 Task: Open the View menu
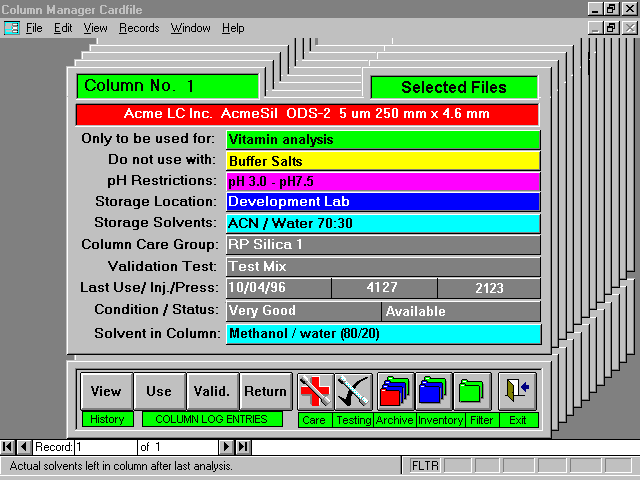(x=96, y=28)
